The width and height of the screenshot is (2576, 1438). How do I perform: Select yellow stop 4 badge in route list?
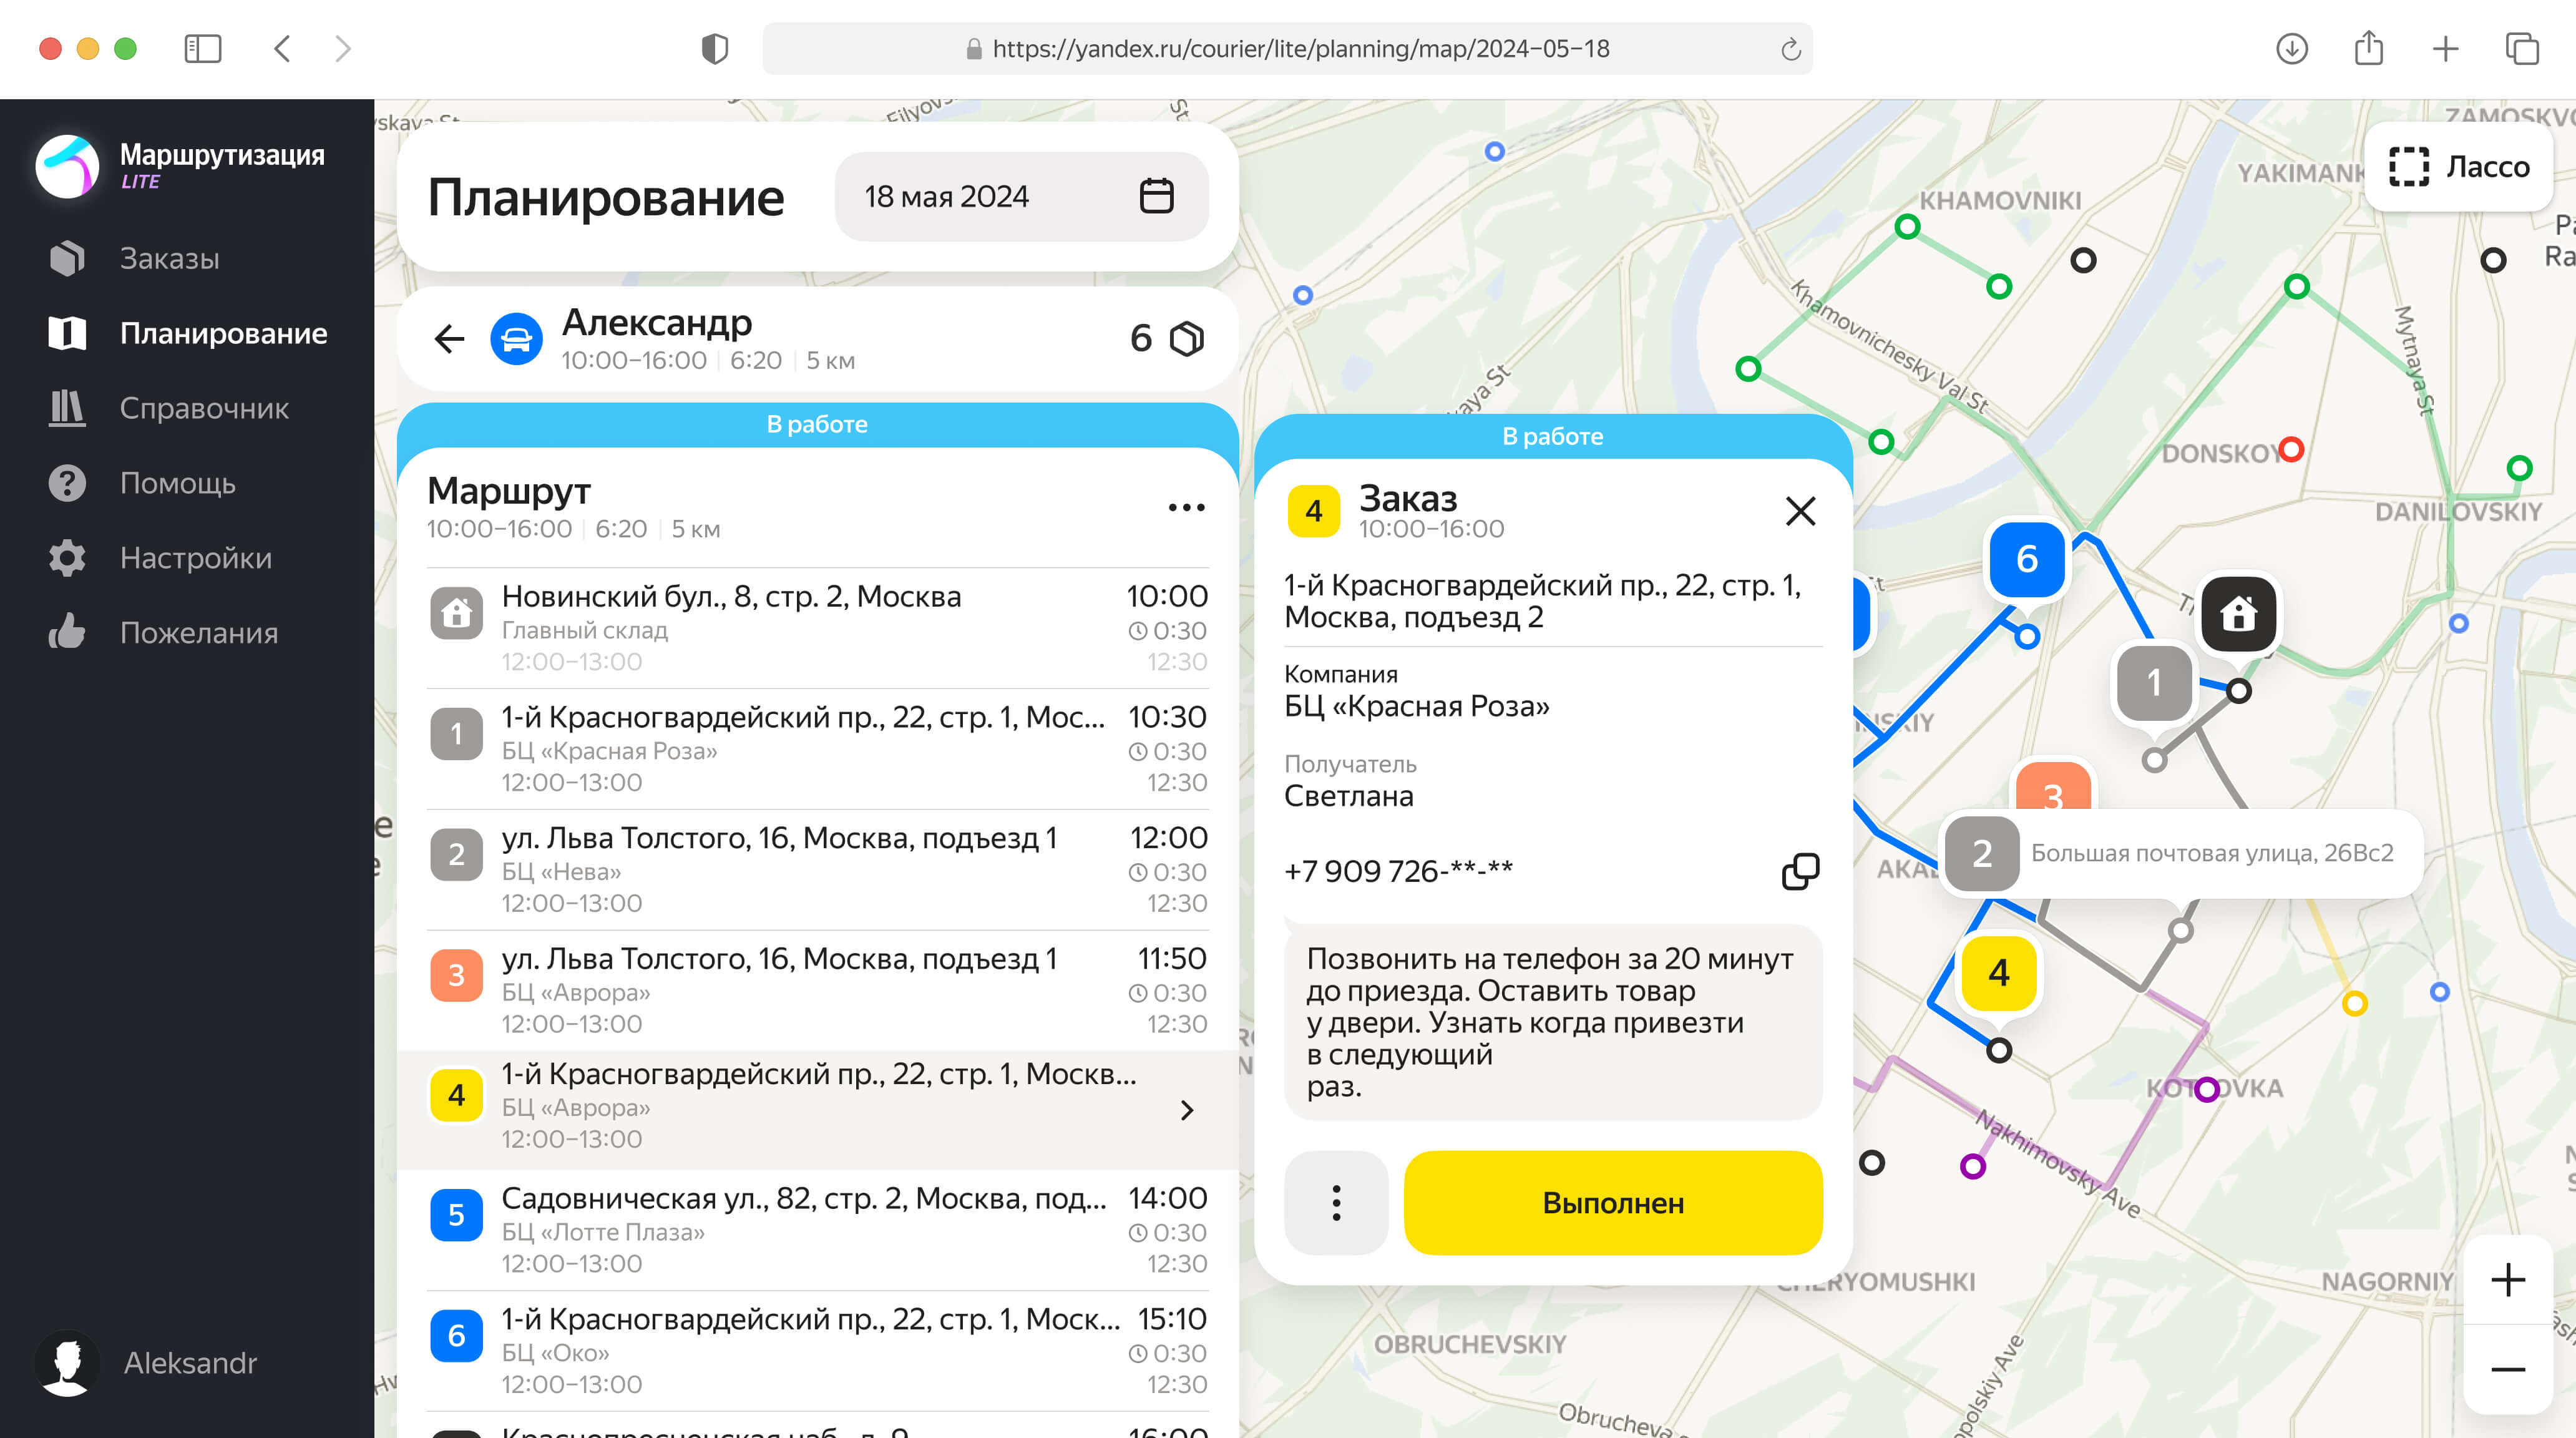[x=456, y=1095]
